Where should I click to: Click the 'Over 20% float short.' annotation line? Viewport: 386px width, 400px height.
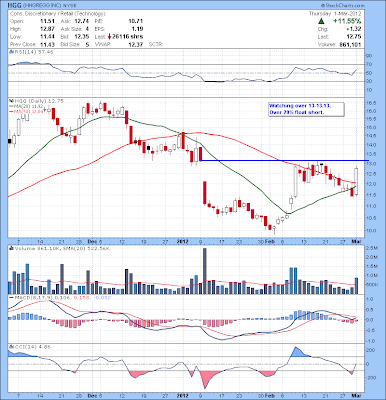296,112
